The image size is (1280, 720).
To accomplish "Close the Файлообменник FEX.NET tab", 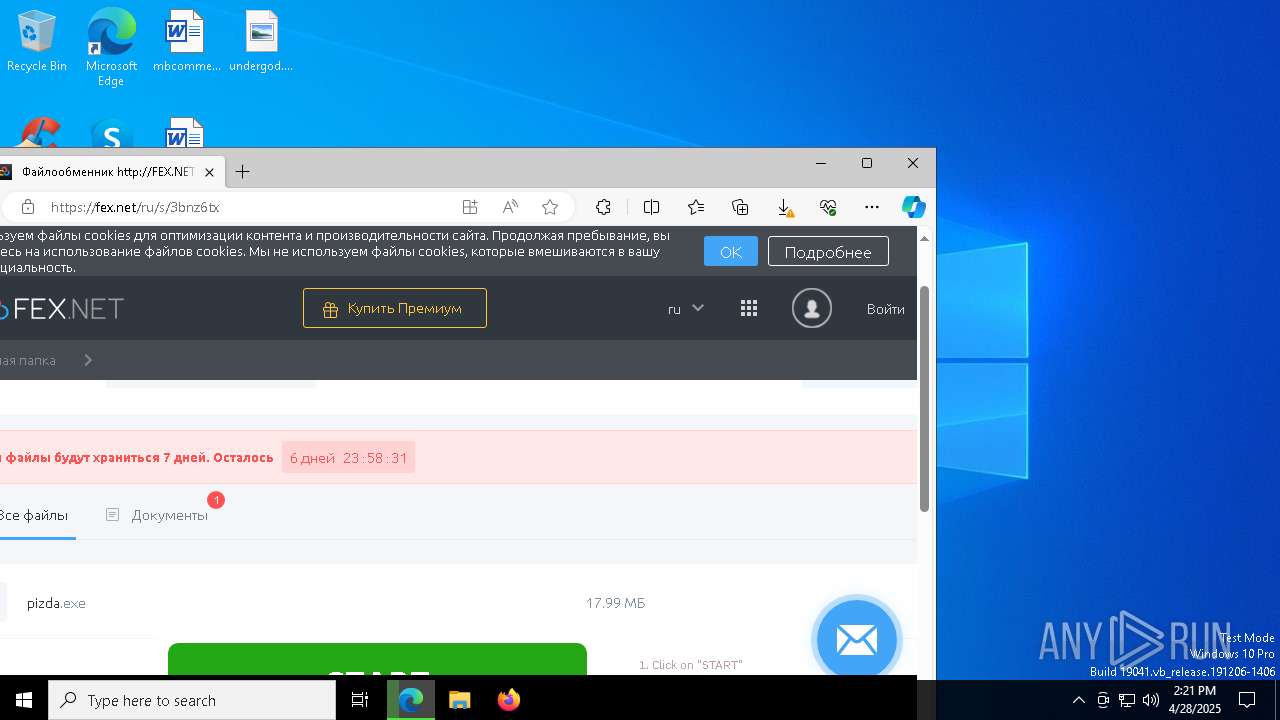I will tap(209, 172).
